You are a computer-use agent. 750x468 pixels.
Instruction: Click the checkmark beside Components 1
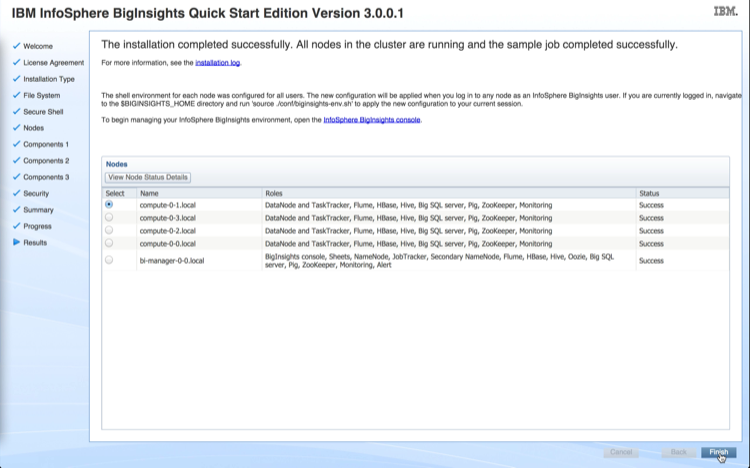click(x=17, y=143)
